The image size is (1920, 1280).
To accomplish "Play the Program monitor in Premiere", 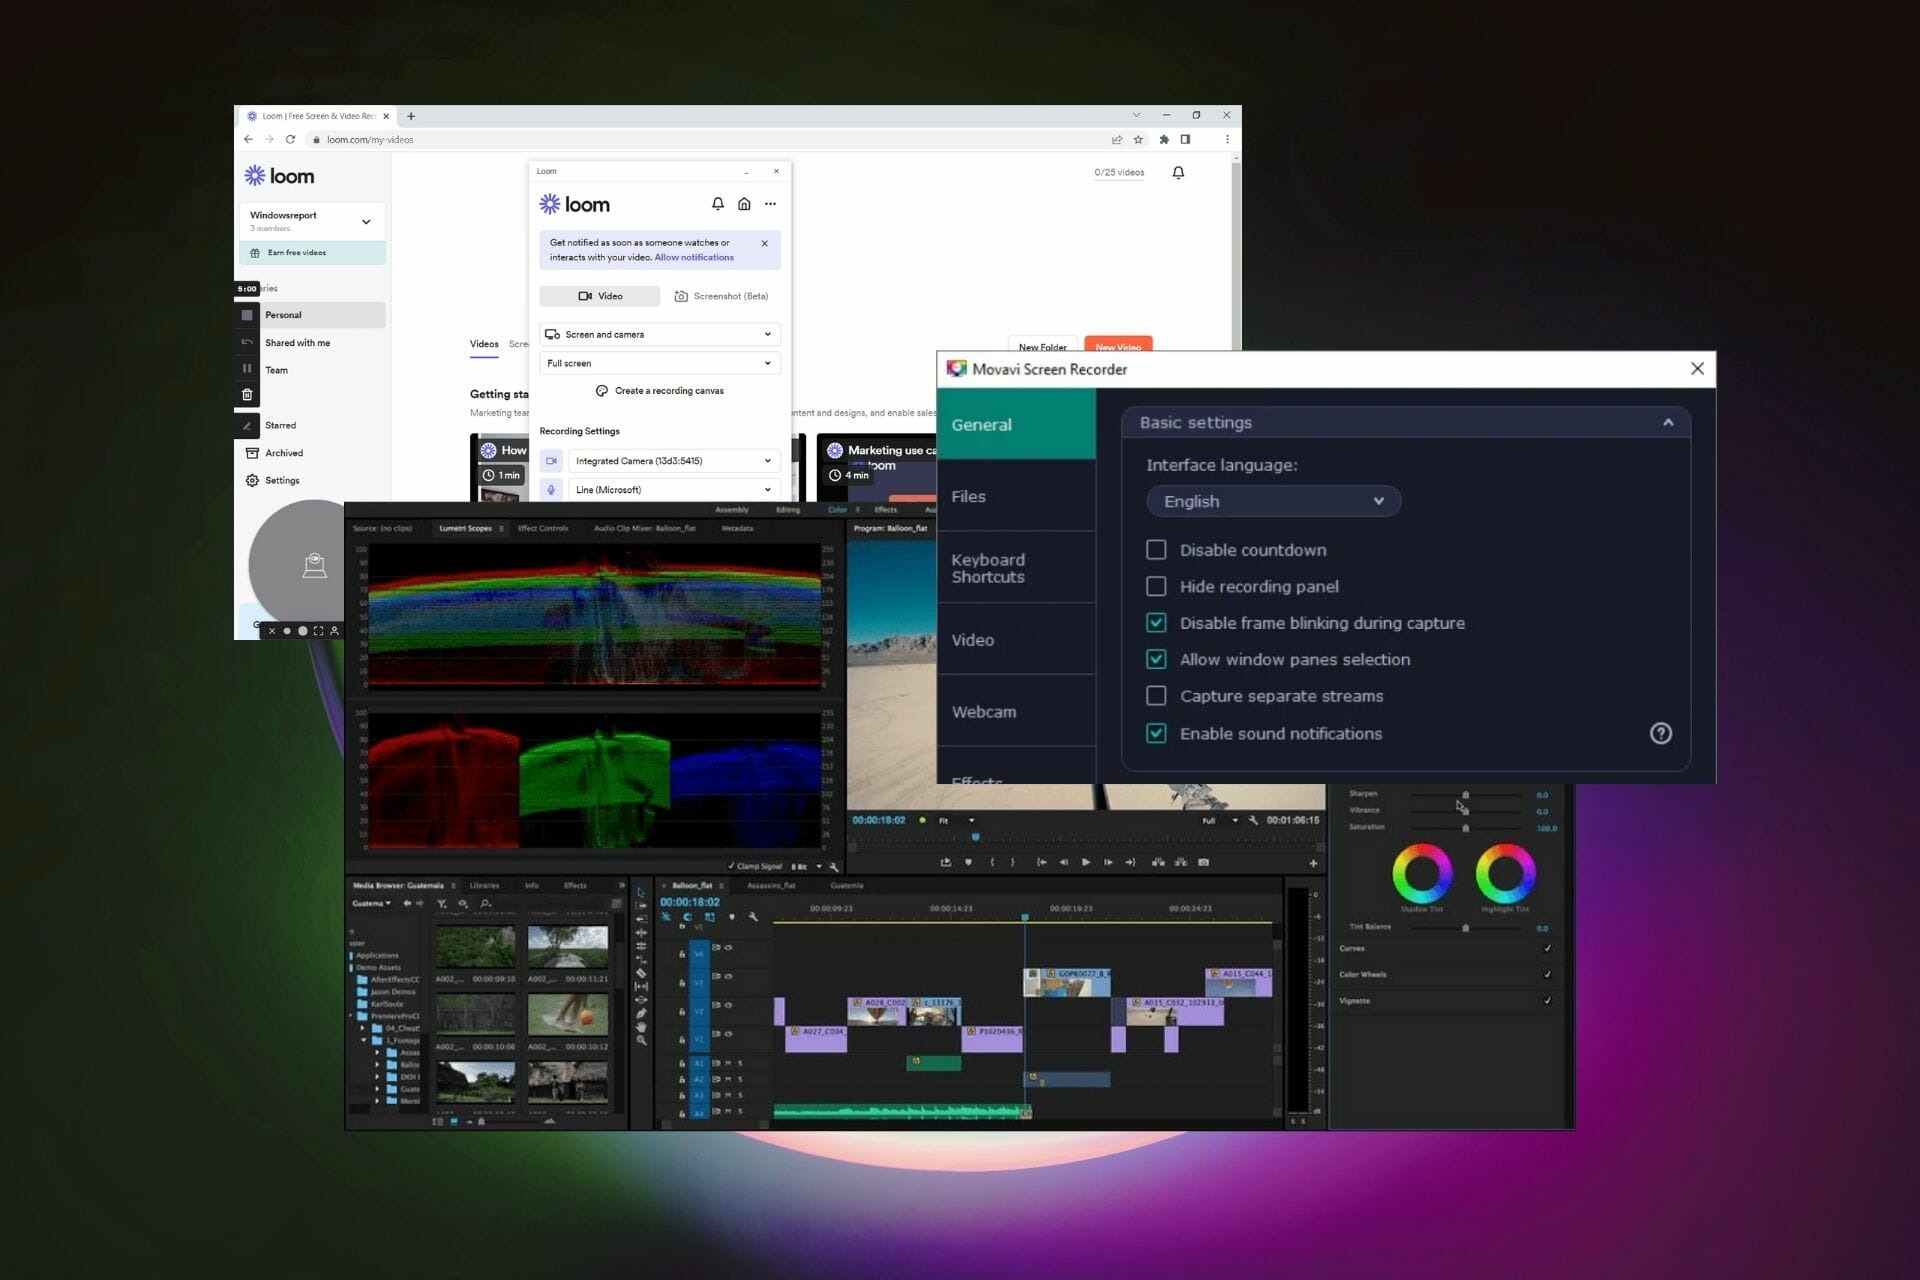I will pos(1086,862).
